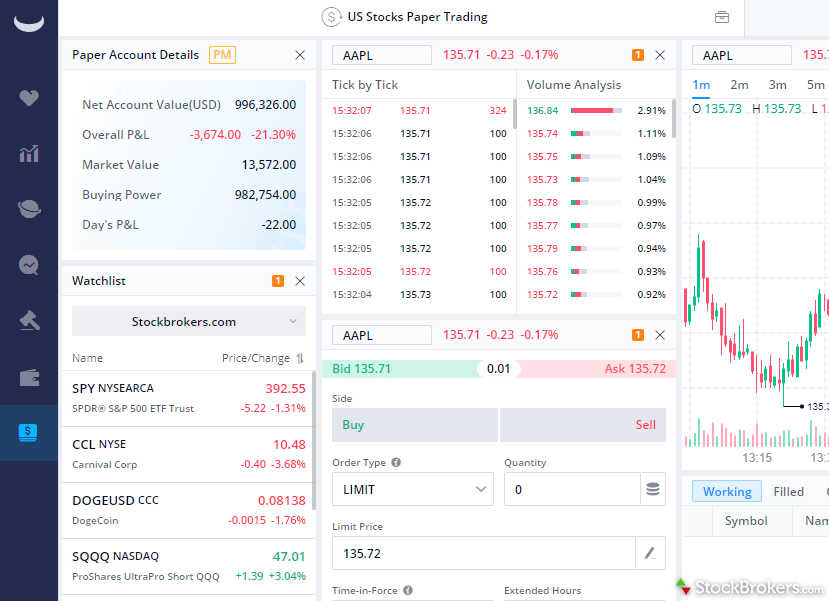Screen dimensions: 829x601
Task: Click AAPL symbol field in tick panel
Action: (x=382, y=55)
